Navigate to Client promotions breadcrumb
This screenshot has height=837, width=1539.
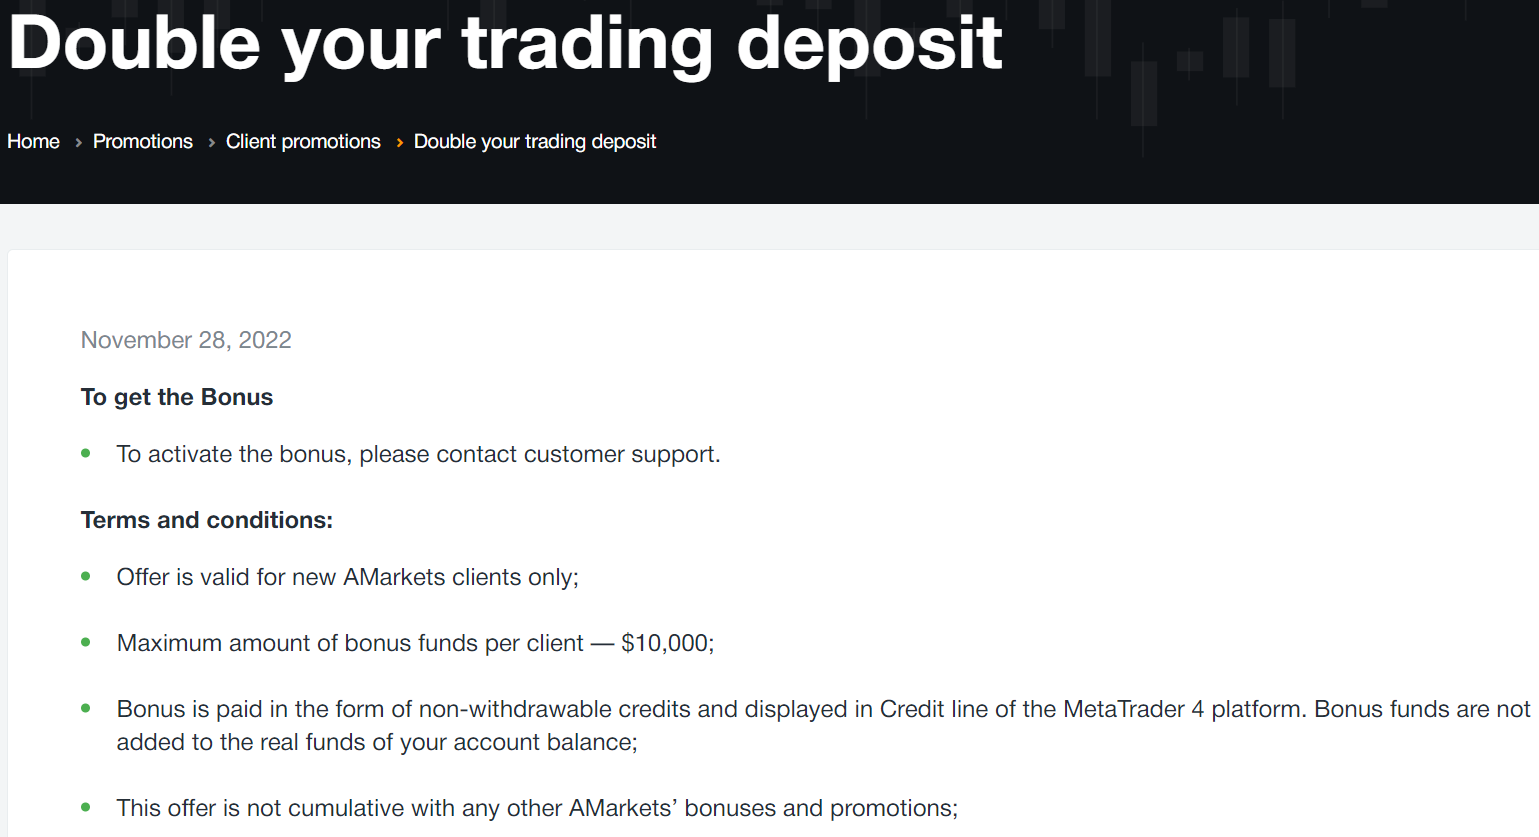coord(303,142)
